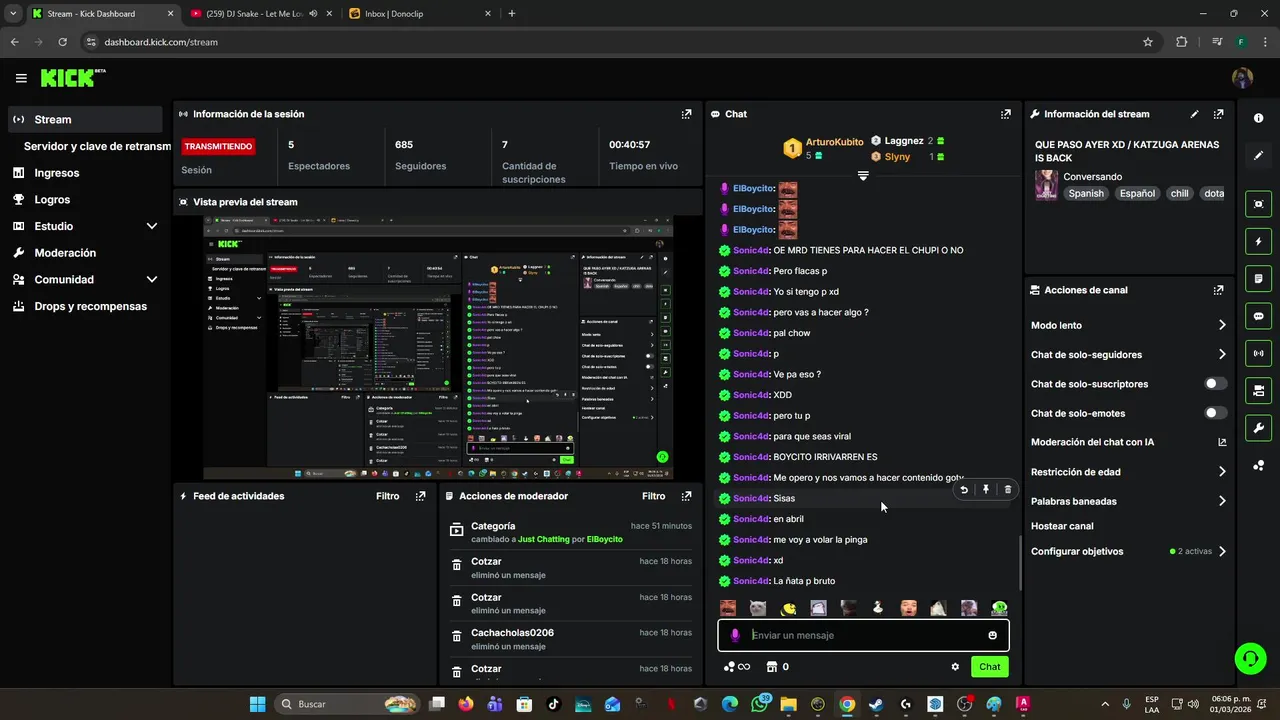Click the undo icon on the Sisas message
Image resolution: width=1280 pixels, height=720 pixels.
pyautogui.click(x=964, y=490)
